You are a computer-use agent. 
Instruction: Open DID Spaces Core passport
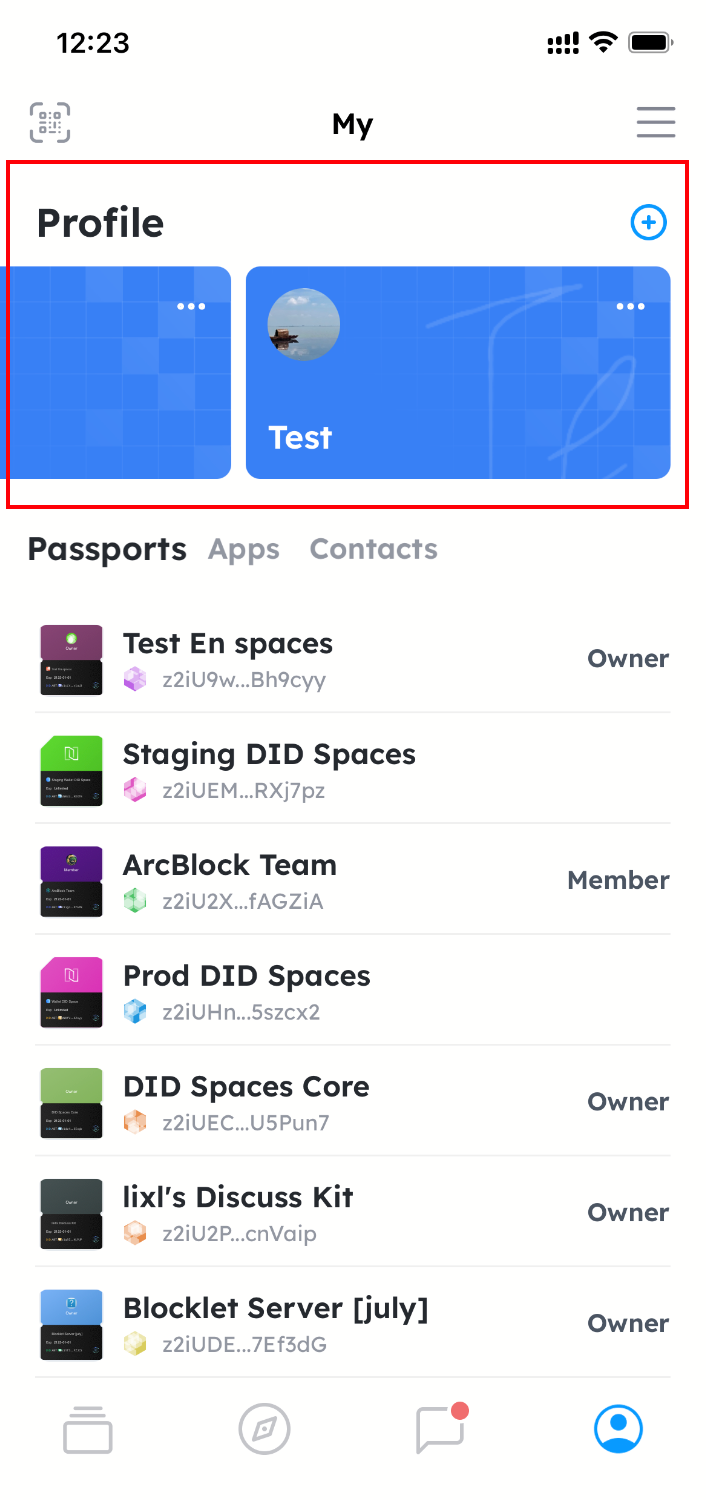[246, 1087]
